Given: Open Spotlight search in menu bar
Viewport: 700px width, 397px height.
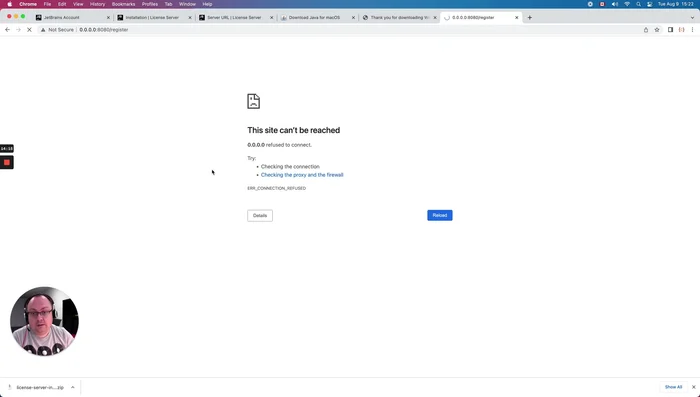Looking at the screenshot, I should [x=638, y=4].
